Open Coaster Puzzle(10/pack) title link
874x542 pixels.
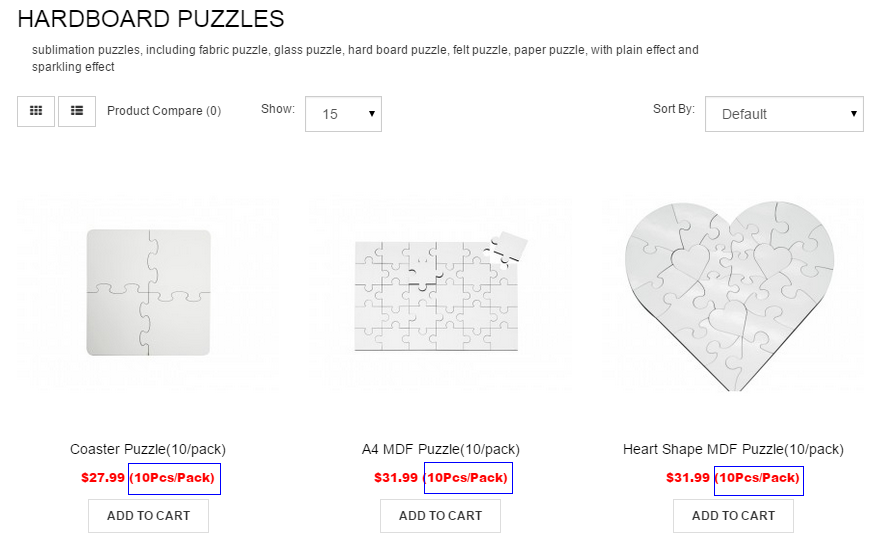148,449
